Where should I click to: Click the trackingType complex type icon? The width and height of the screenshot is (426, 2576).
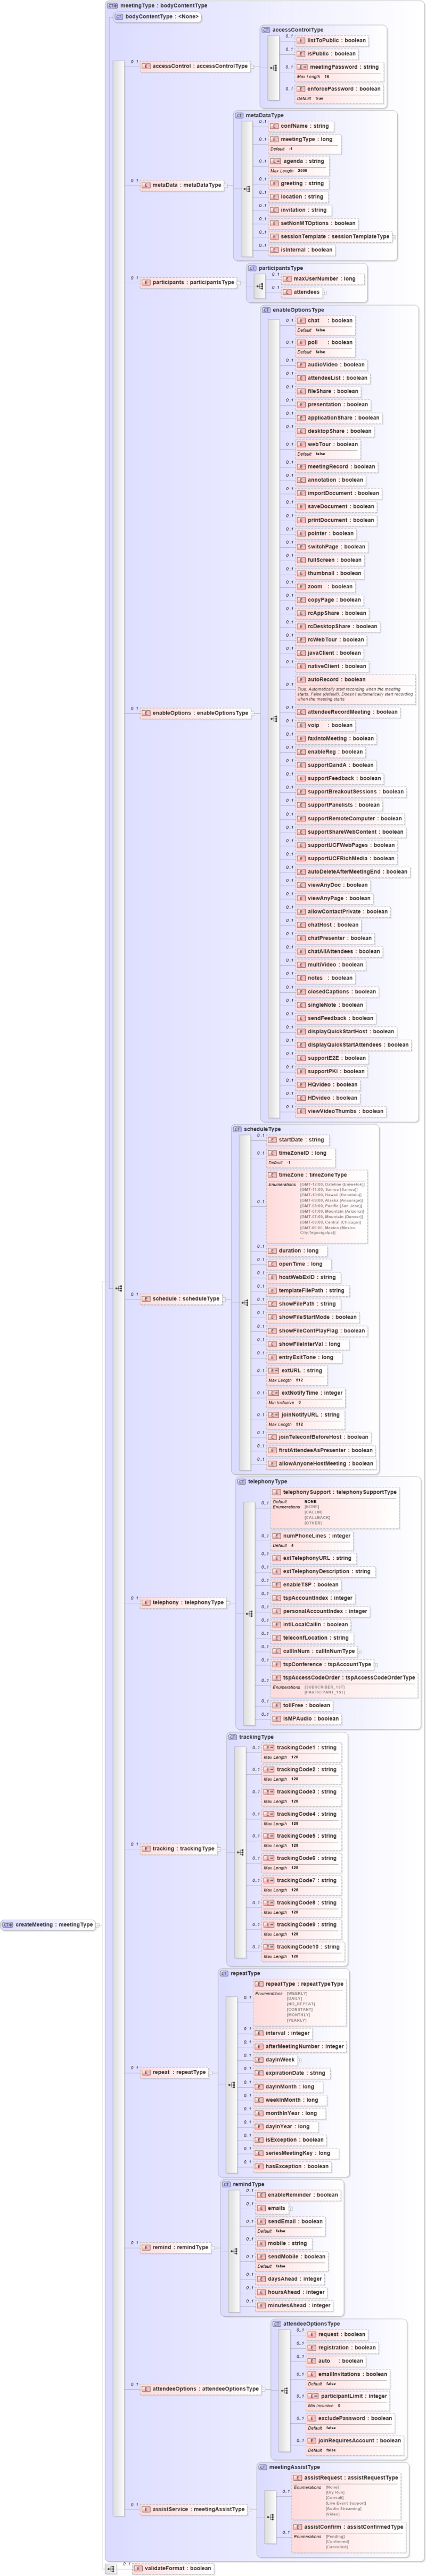tap(232, 1737)
